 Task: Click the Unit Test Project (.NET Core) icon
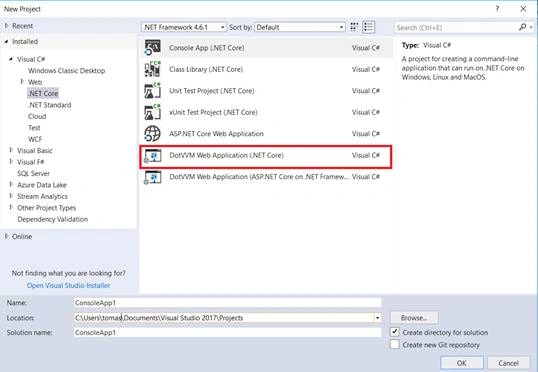[x=152, y=91]
